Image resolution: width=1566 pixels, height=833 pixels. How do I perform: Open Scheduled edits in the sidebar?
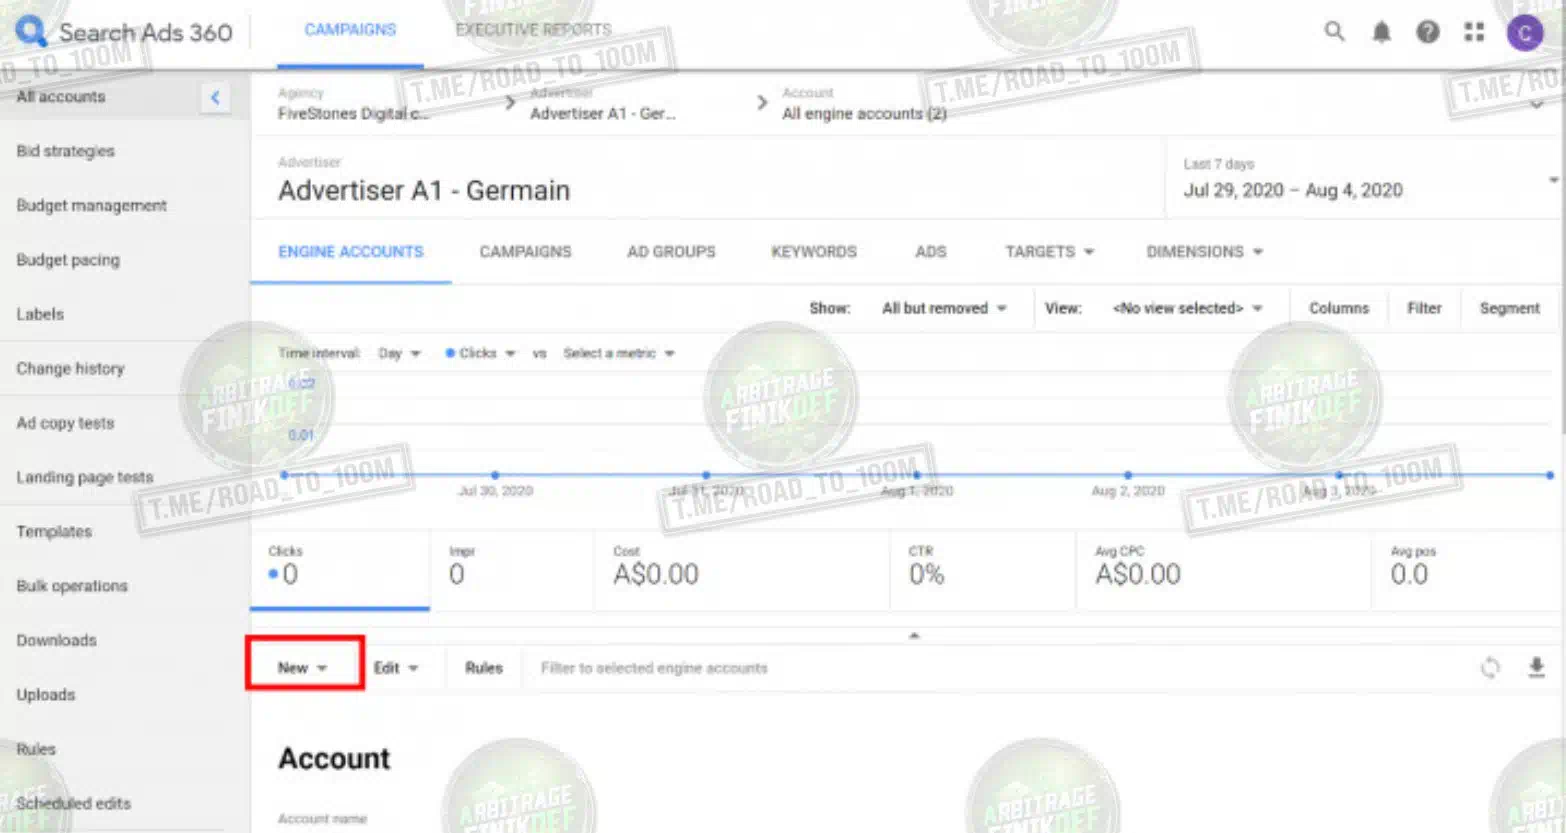coord(73,803)
